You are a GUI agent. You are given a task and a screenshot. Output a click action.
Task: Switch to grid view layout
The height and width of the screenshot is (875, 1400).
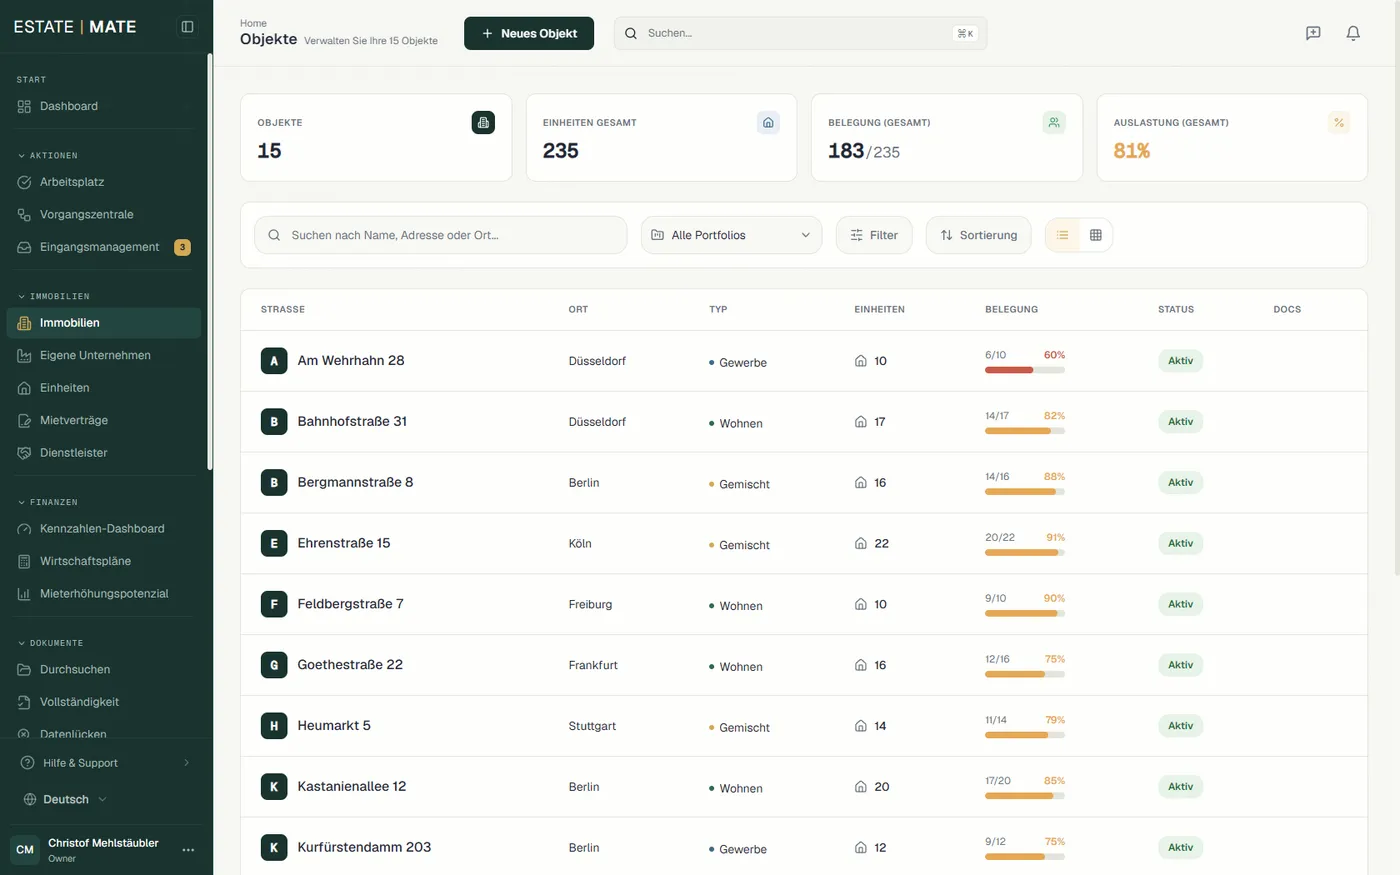[1096, 235]
